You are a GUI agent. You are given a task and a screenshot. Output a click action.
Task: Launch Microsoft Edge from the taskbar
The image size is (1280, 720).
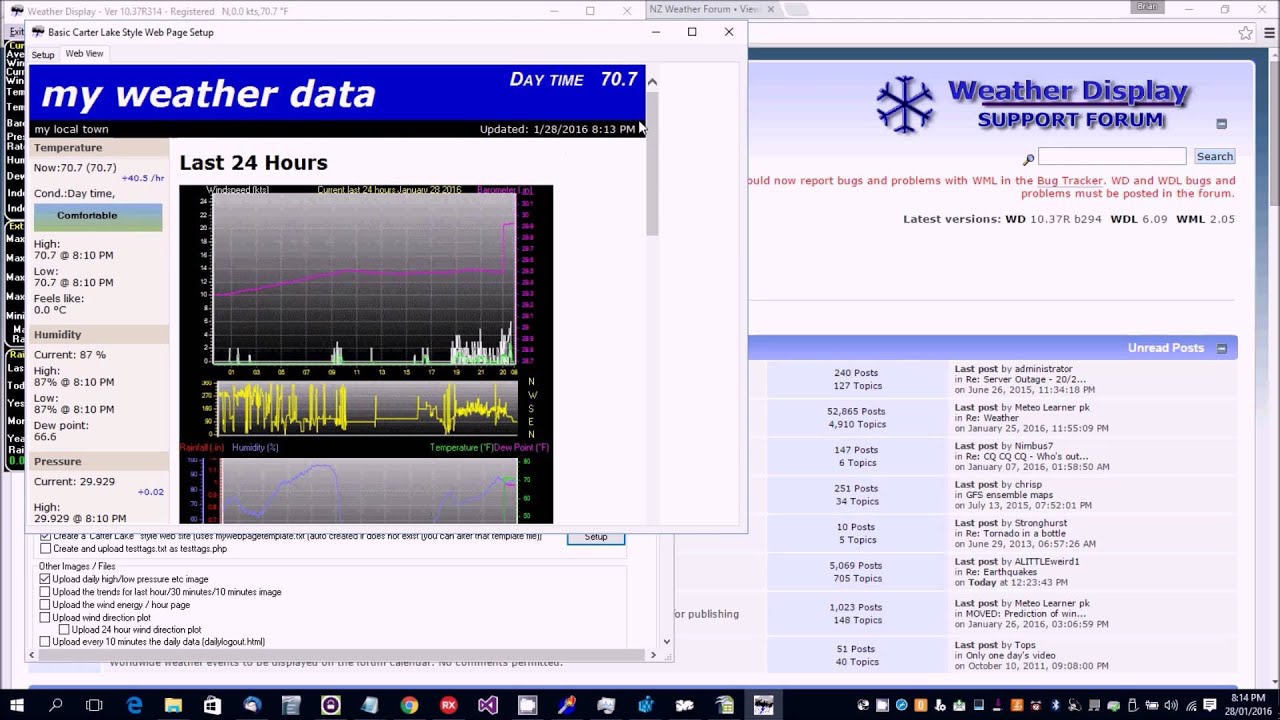(x=134, y=705)
